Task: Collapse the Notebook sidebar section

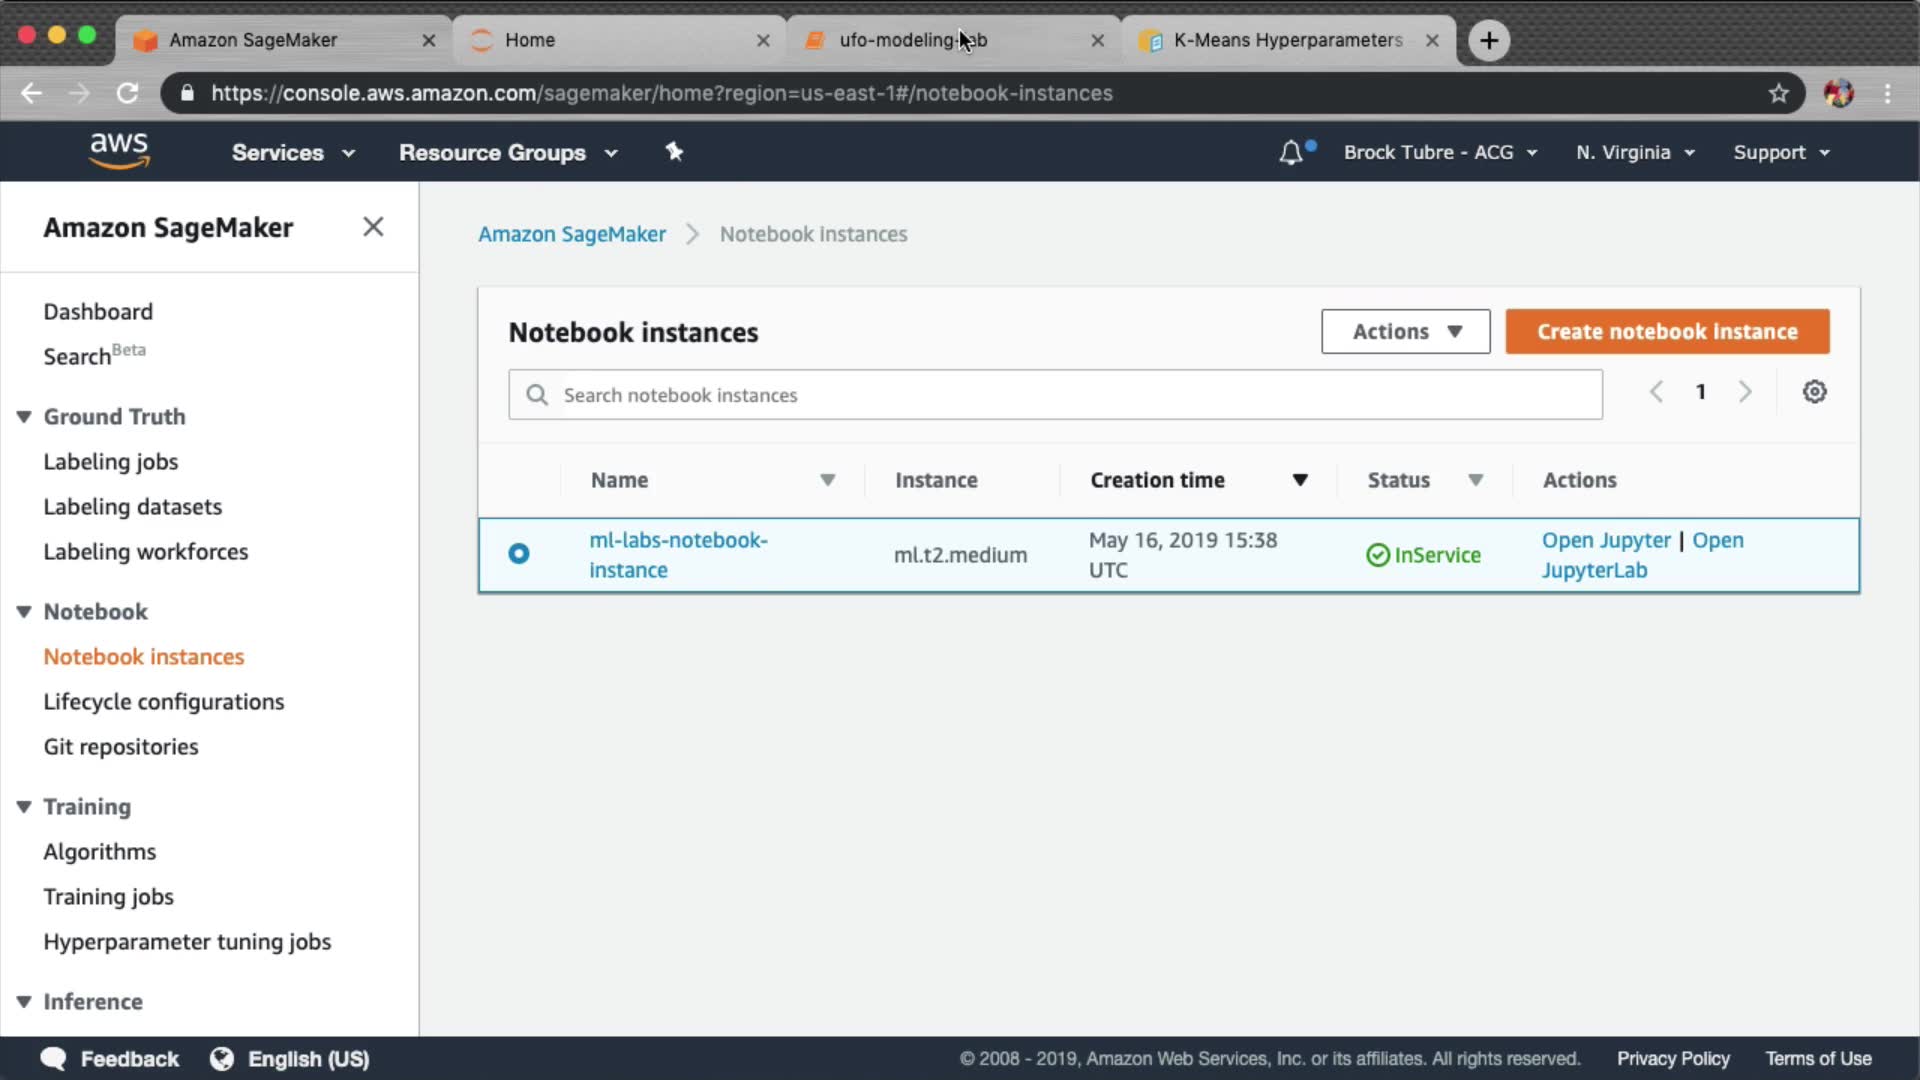Action: pyautogui.click(x=24, y=612)
